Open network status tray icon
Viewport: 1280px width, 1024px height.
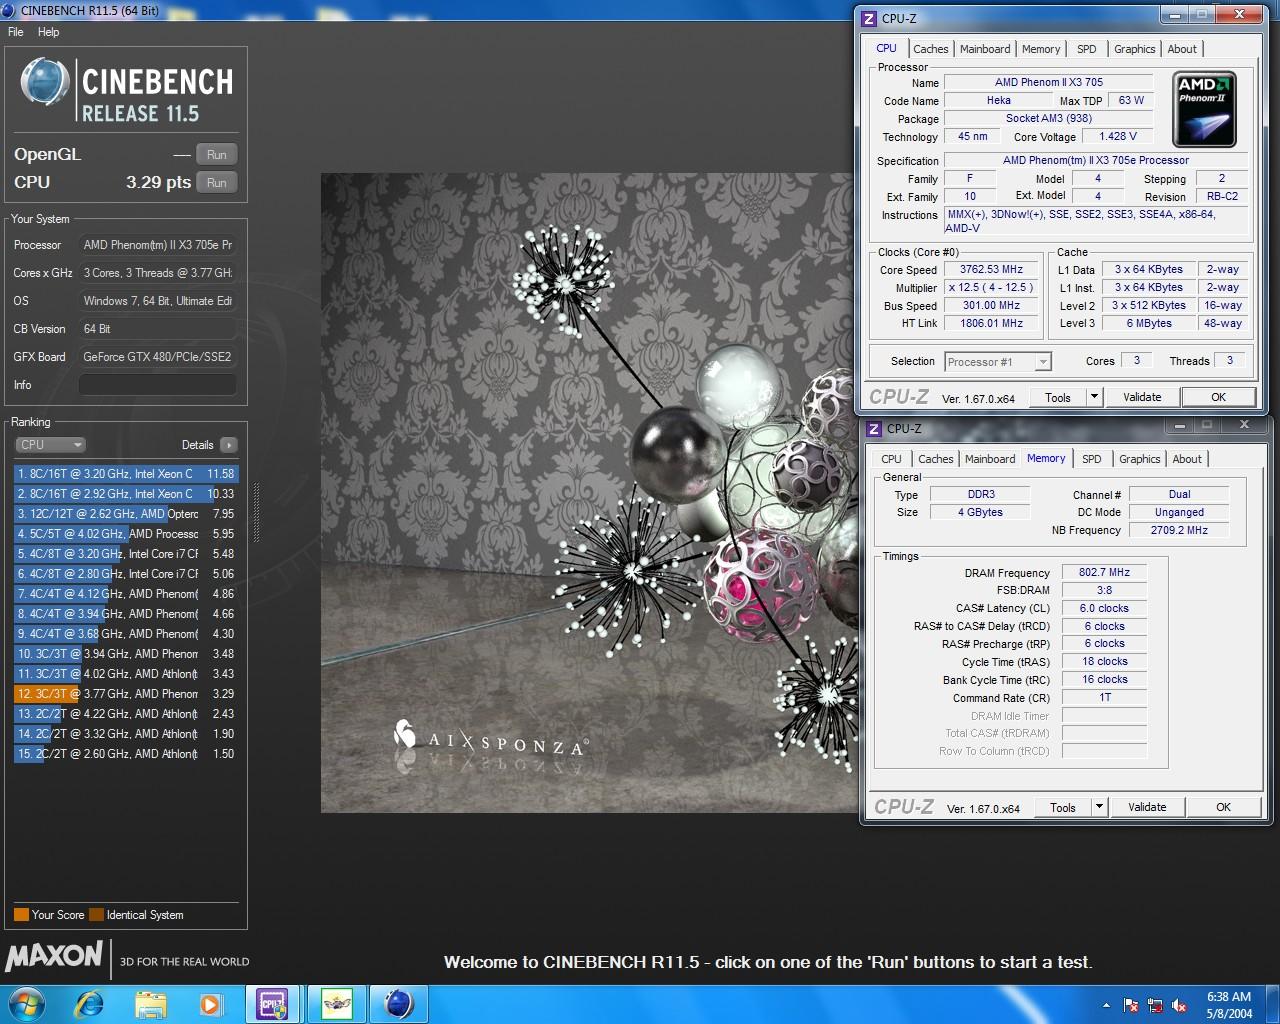[1155, 1005]
